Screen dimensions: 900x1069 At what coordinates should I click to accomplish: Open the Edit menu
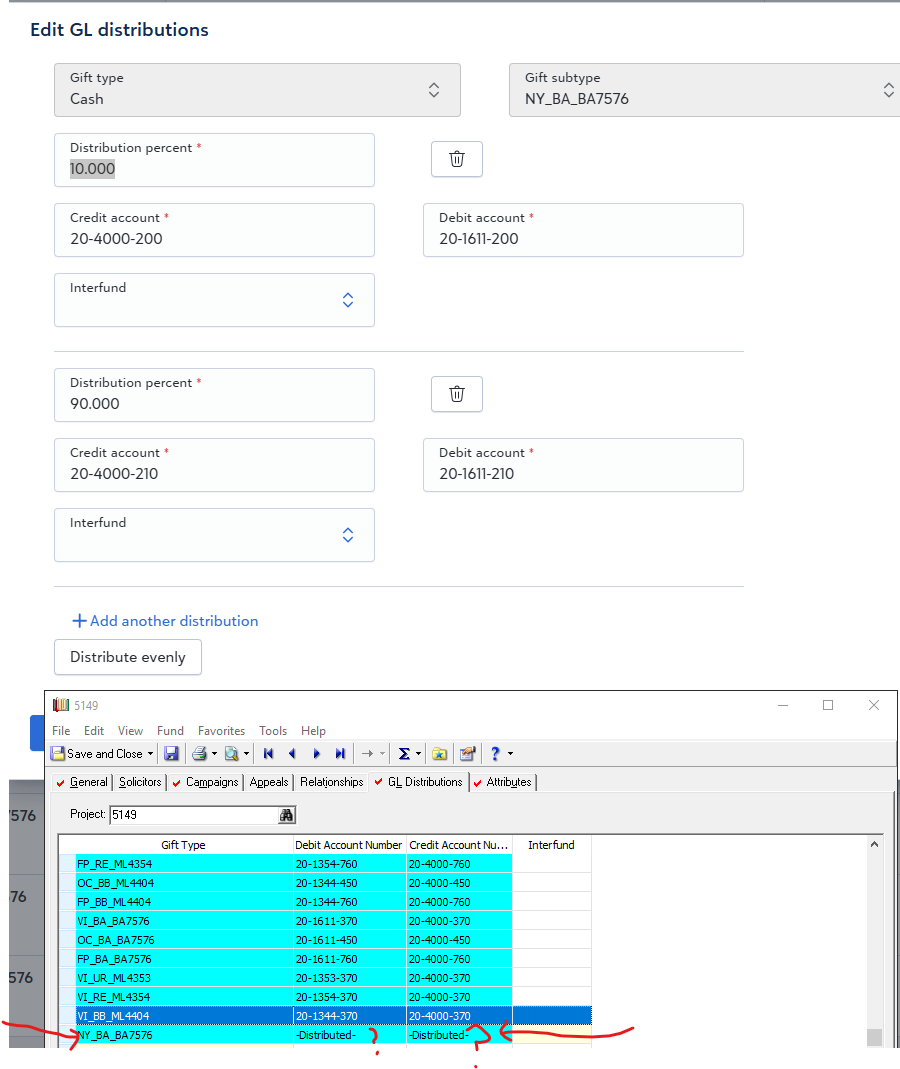coord(94,731)
